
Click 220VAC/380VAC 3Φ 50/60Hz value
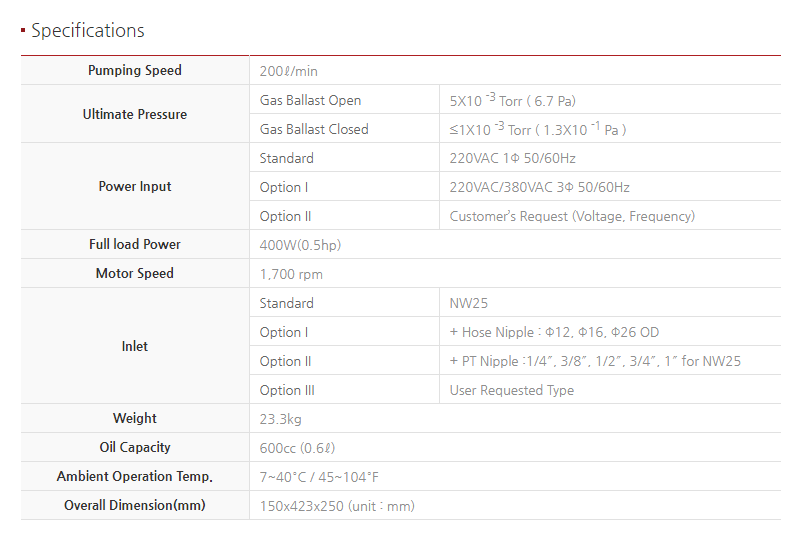tap(539, 187)
